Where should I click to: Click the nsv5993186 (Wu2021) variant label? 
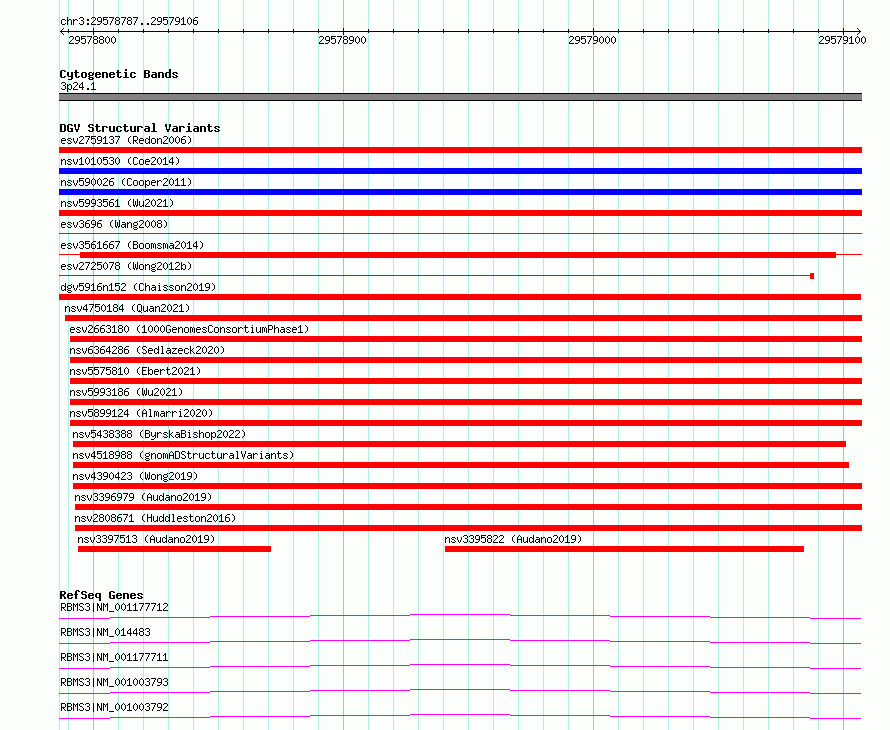tap(126, 392)
